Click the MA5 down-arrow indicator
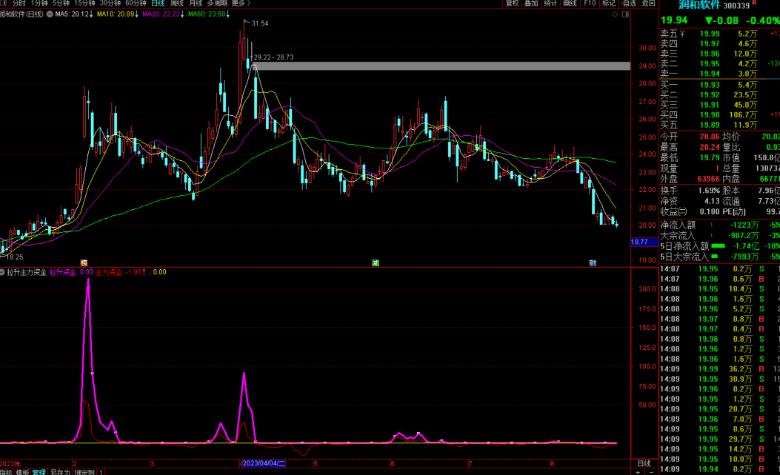 click(92, 14)
